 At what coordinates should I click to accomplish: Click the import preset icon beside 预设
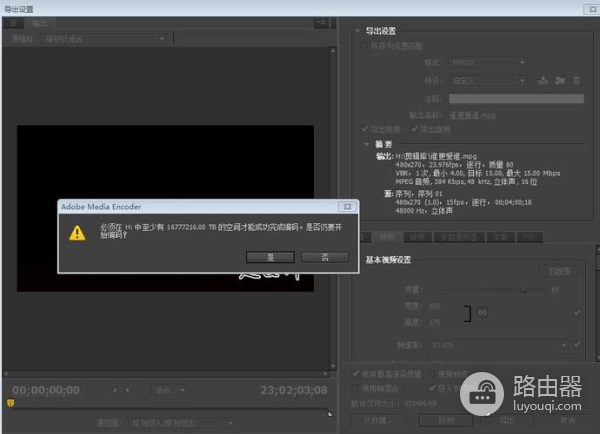[x=560, y=81]
